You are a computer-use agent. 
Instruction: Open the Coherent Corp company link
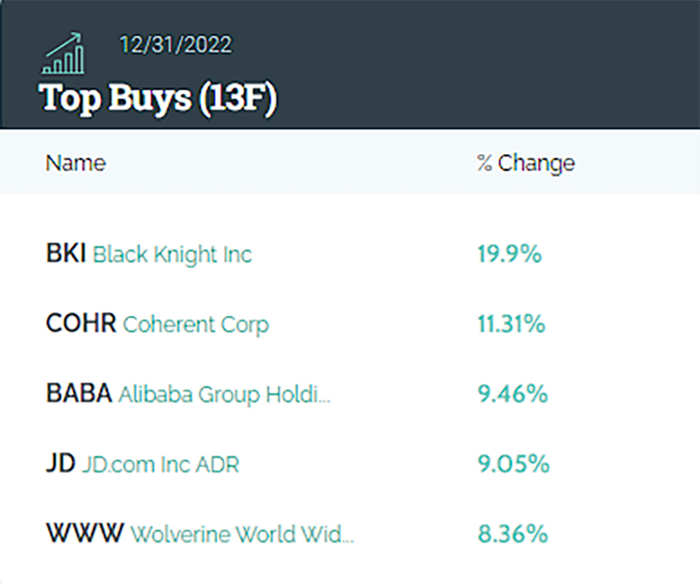tap(196, 325)
